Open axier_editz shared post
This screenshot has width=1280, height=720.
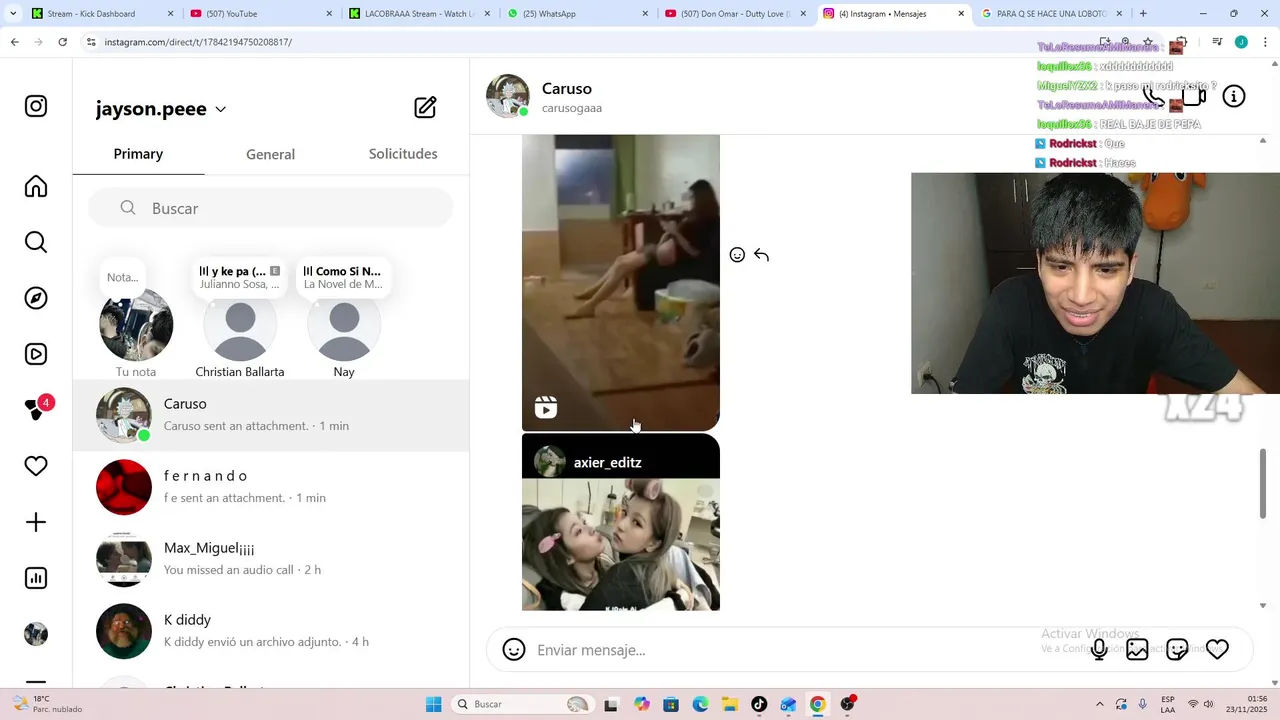(x=621, y=522)
